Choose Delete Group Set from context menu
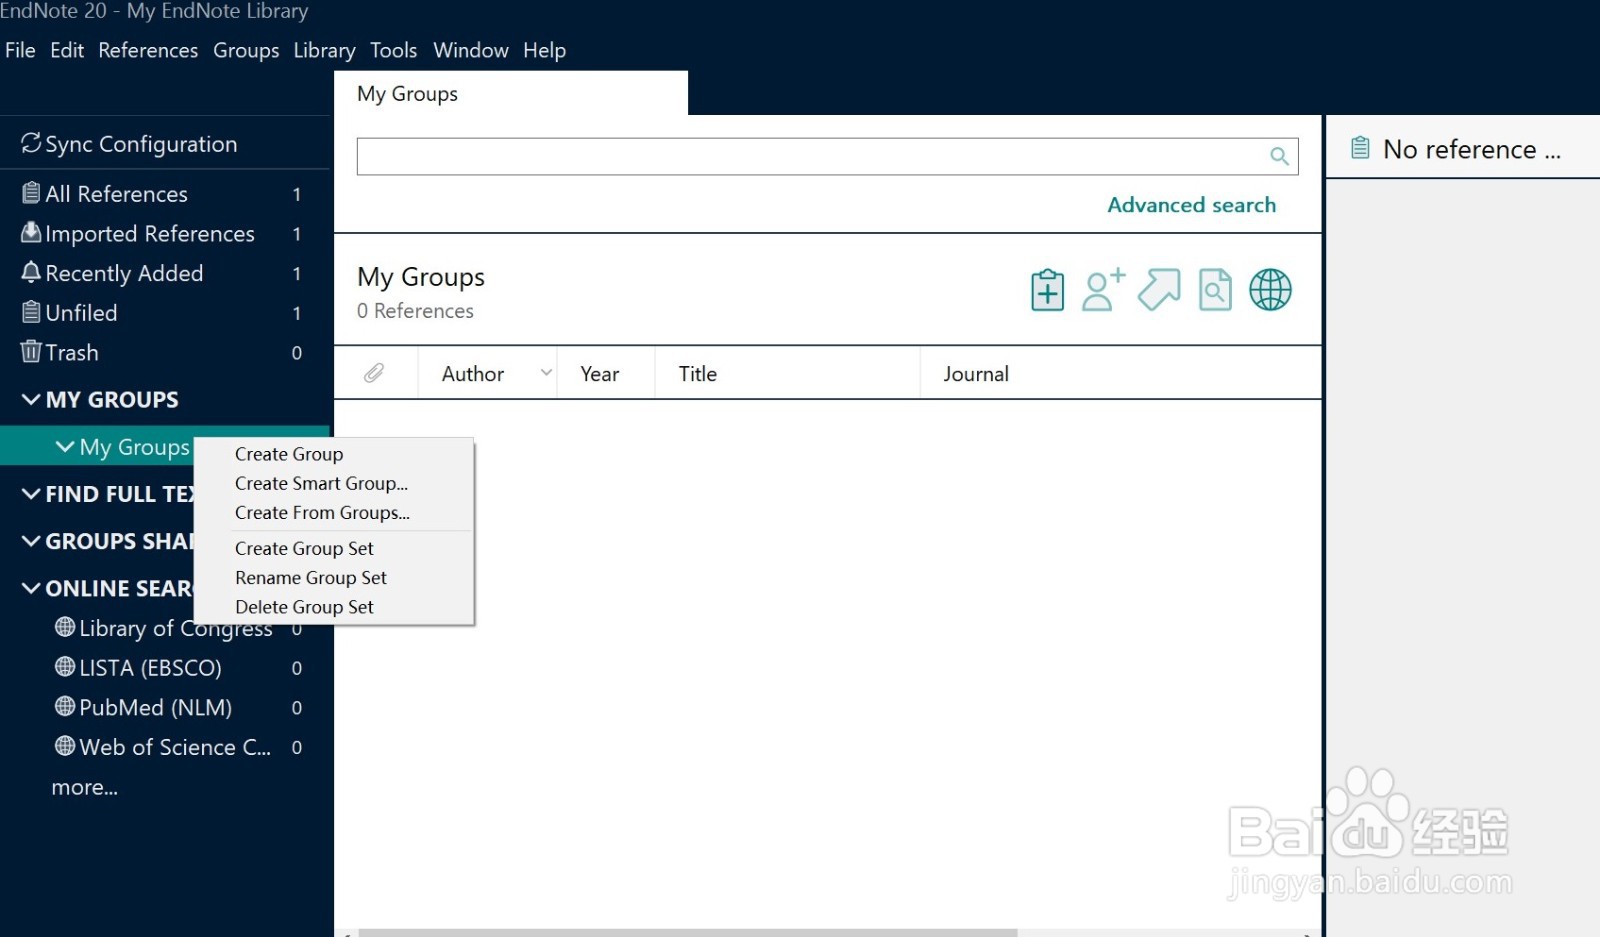Screen dimensions: 1600x937 [333, 606]
